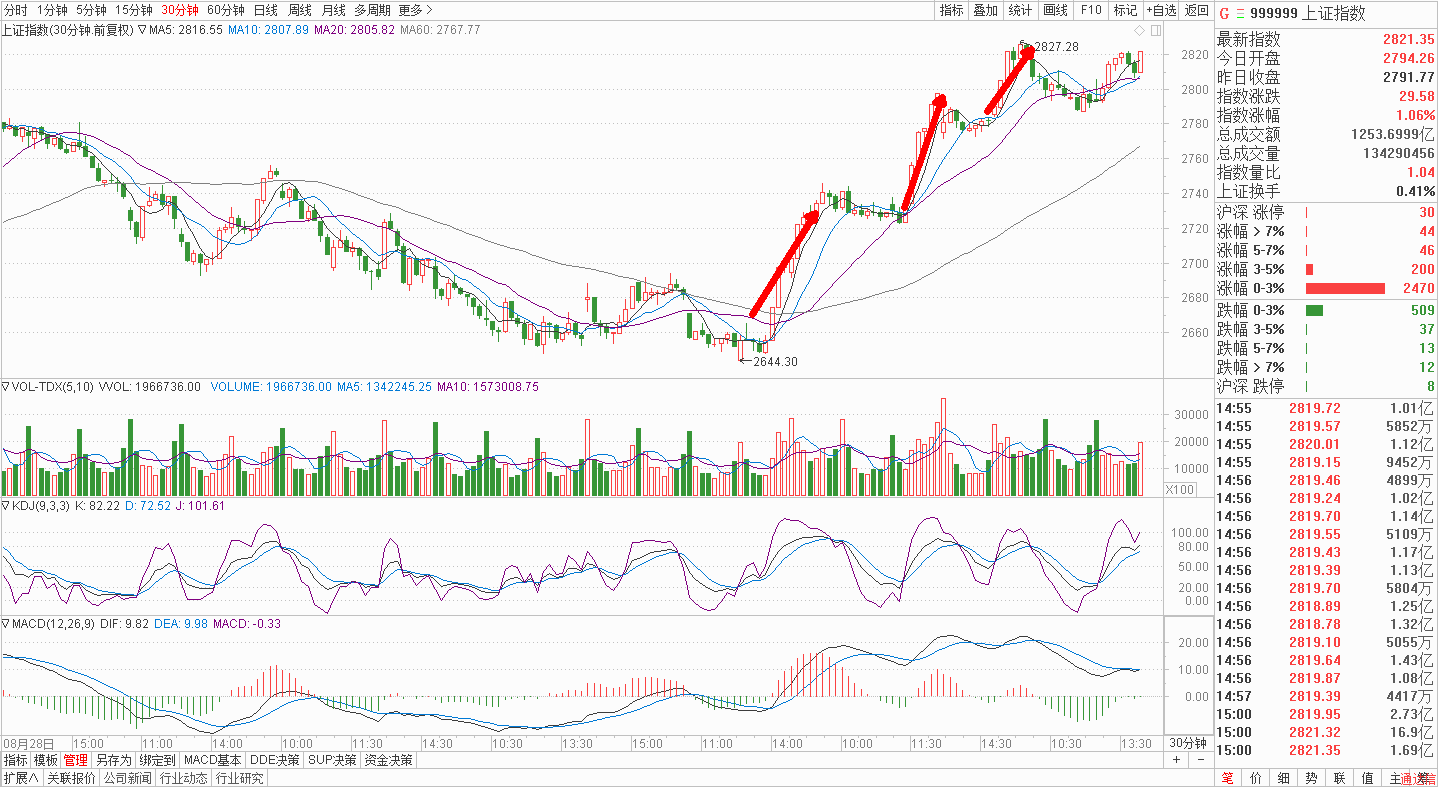The image size is (1438, 787).
Task: Open the 更多 periods dropdown
Action: (x=415, y=10)
